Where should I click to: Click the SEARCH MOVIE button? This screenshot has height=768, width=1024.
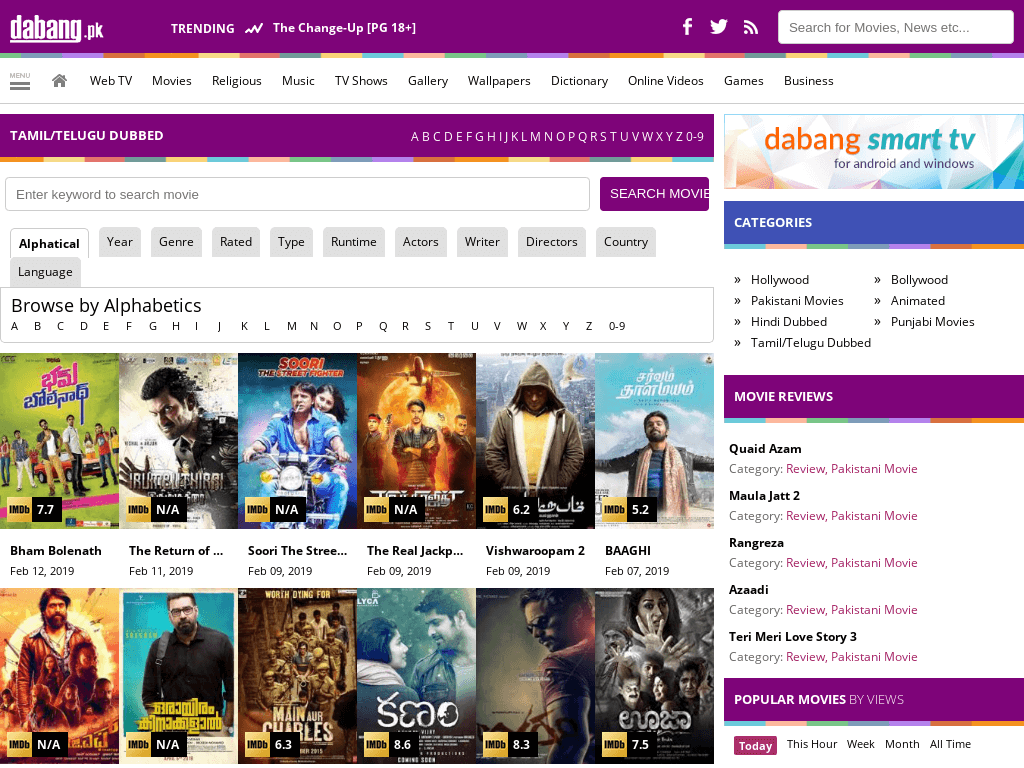(654, 194)
